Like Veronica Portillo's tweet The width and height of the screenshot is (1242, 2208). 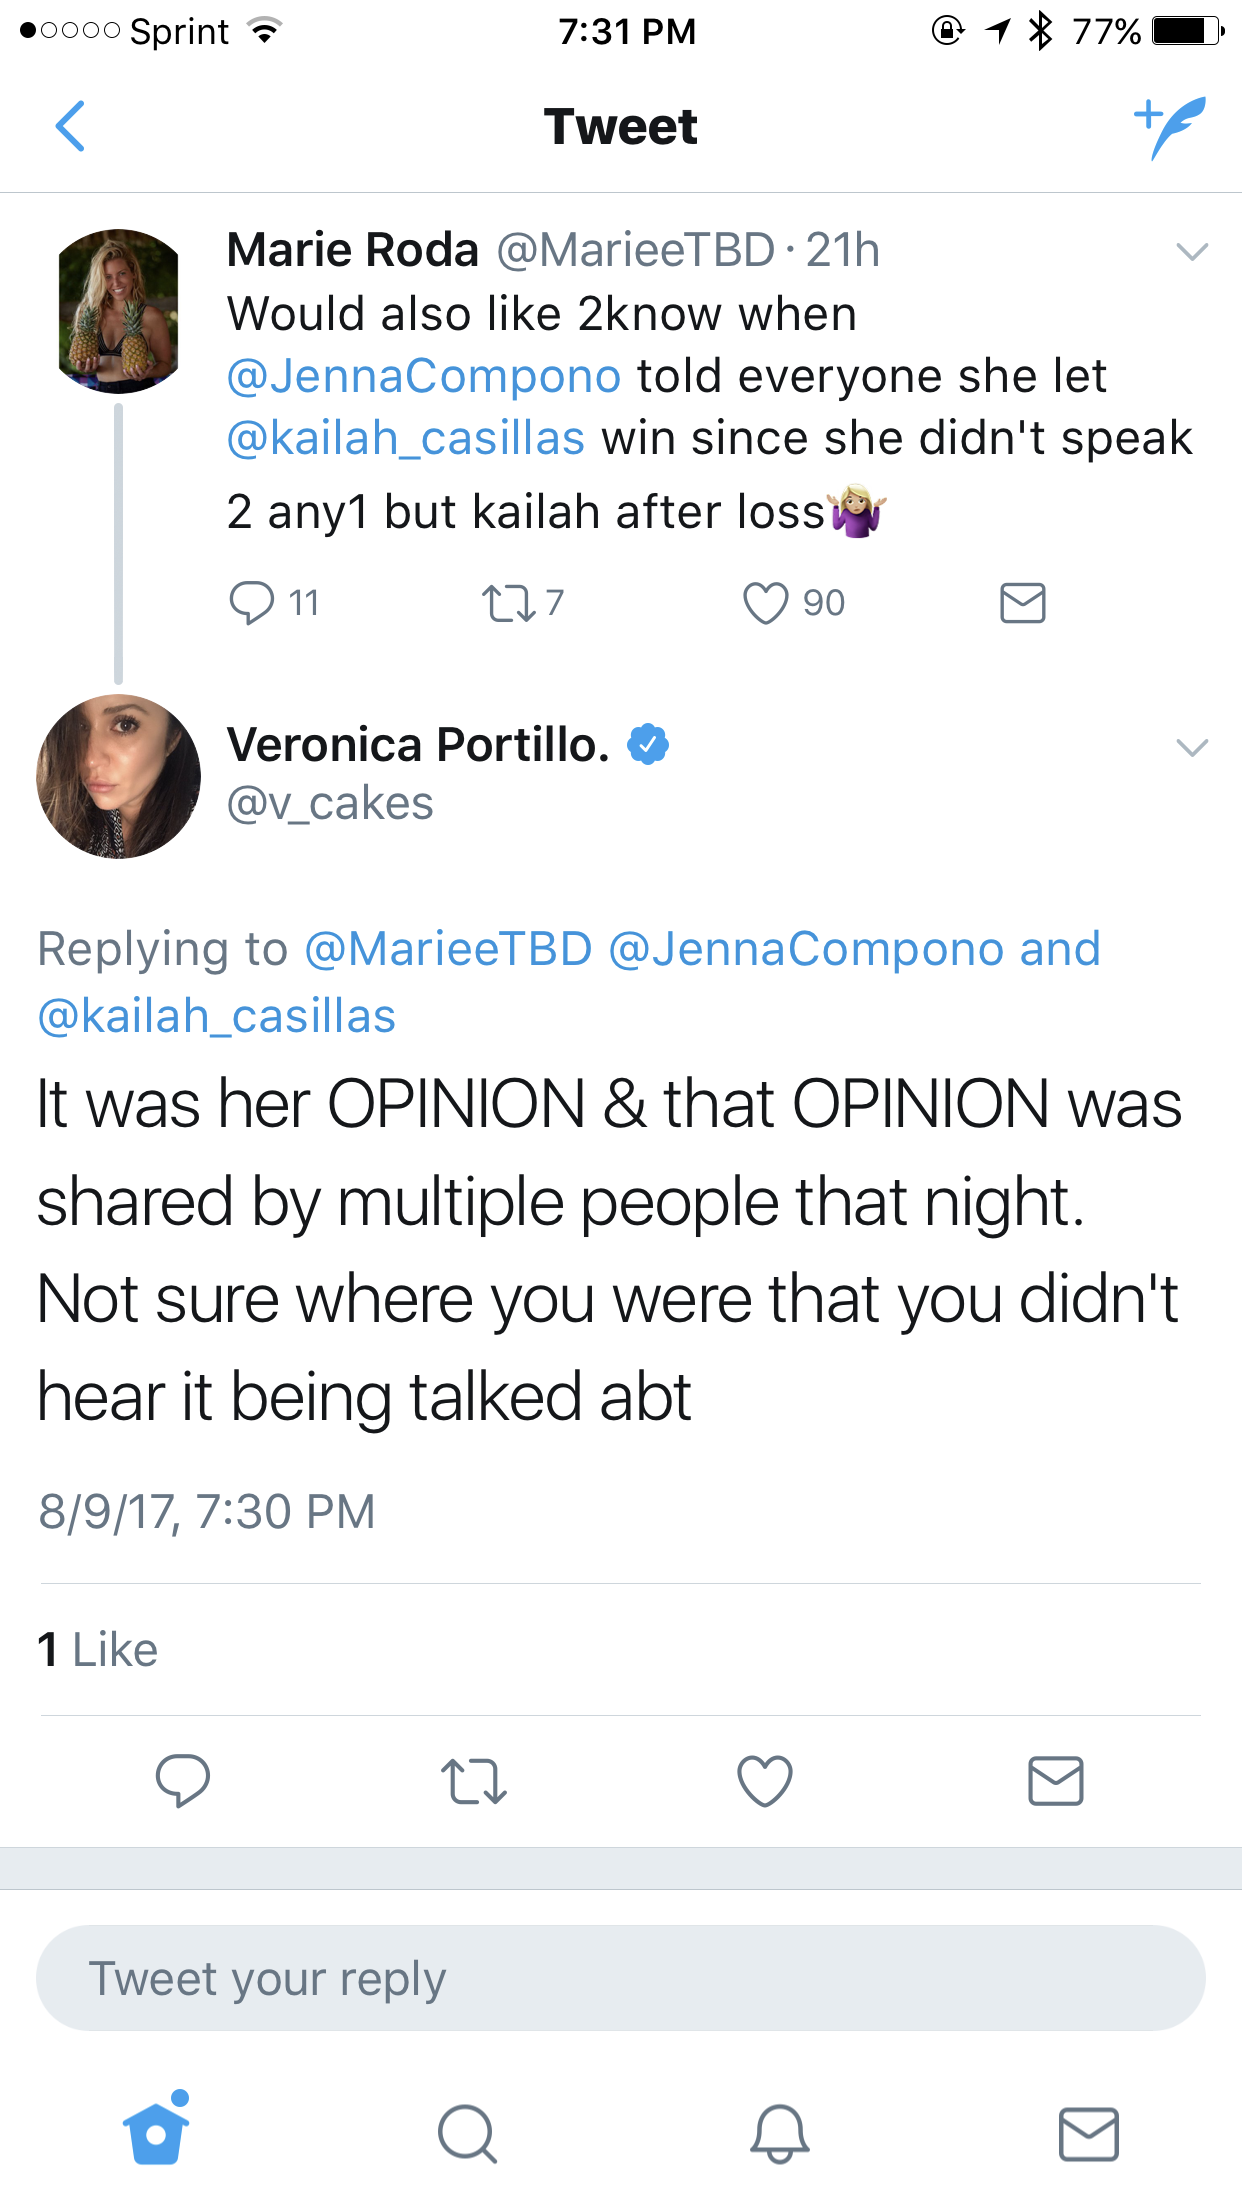click(765, 1781)
